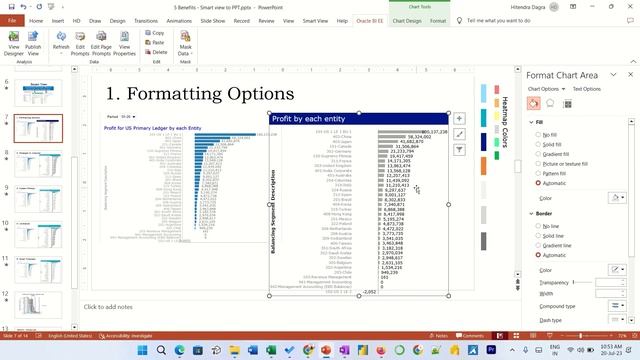Collapse the Fill section

(x=531, y=122)
